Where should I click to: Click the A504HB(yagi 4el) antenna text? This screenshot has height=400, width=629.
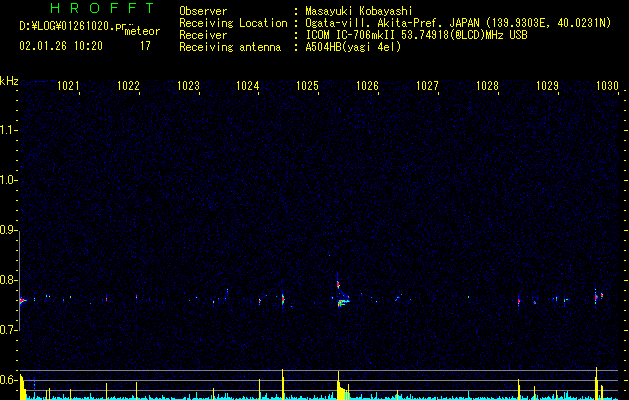pos(353,47)
